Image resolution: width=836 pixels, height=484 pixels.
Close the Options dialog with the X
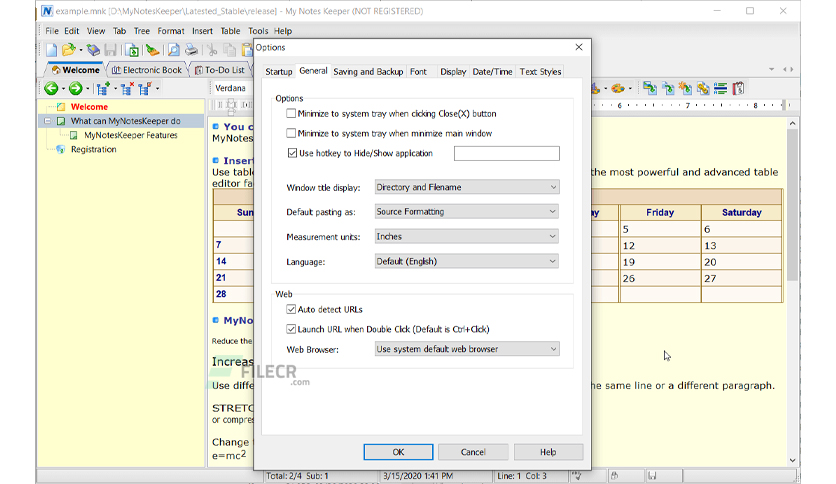[x=579, y=47]
